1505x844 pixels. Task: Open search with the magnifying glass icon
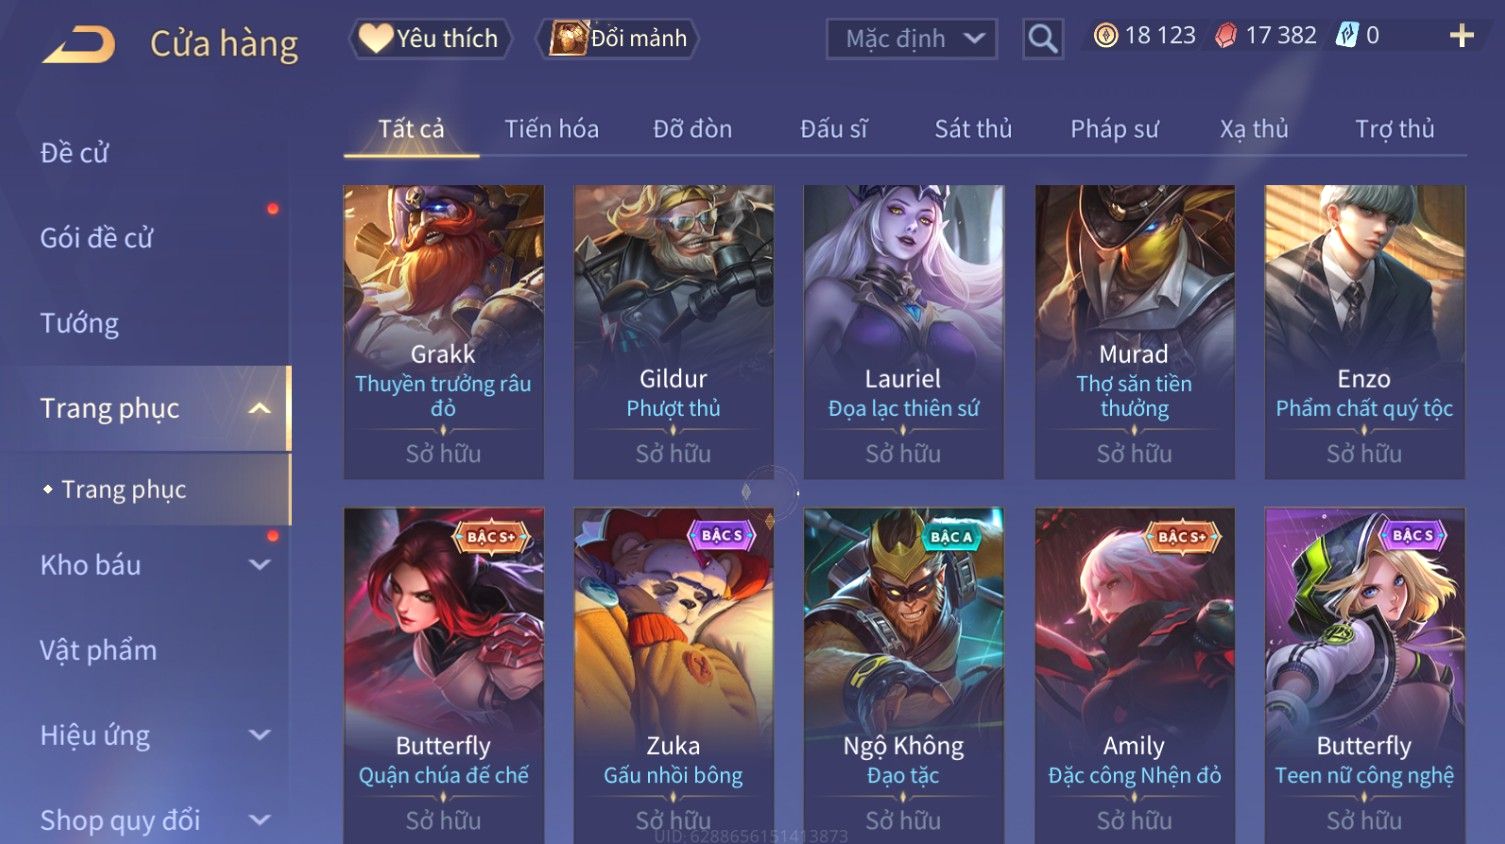[1042, 39]
